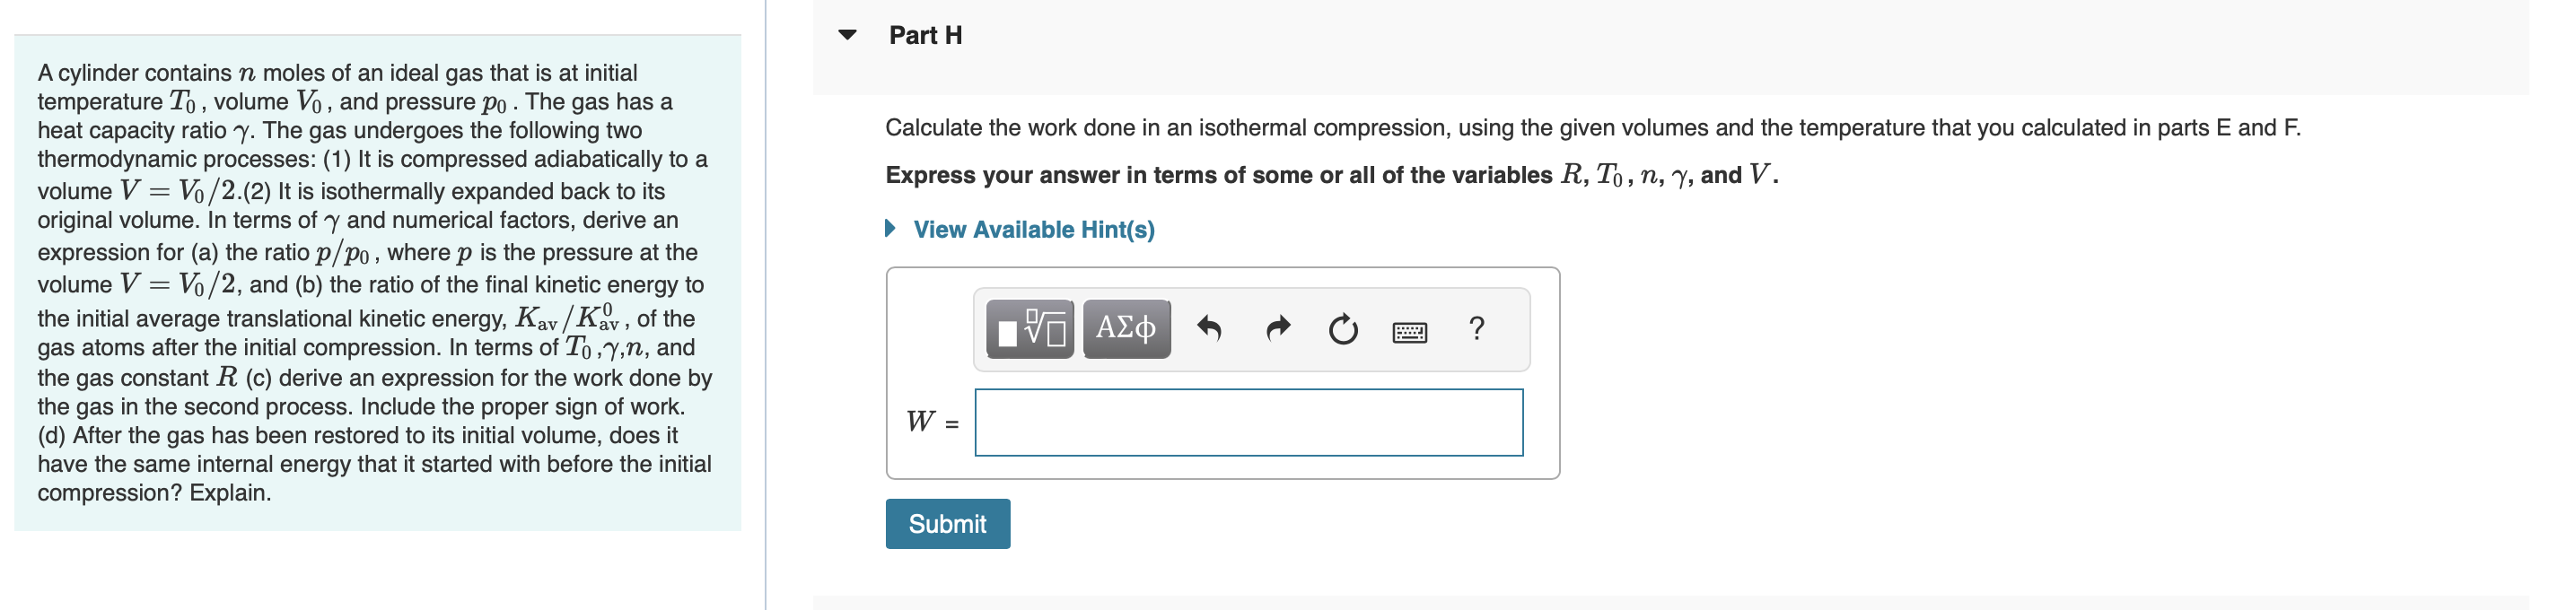Open the Greek symbols ΑΣΦ palette
The image size is (2576, 610).
(x=1126, y=329)
